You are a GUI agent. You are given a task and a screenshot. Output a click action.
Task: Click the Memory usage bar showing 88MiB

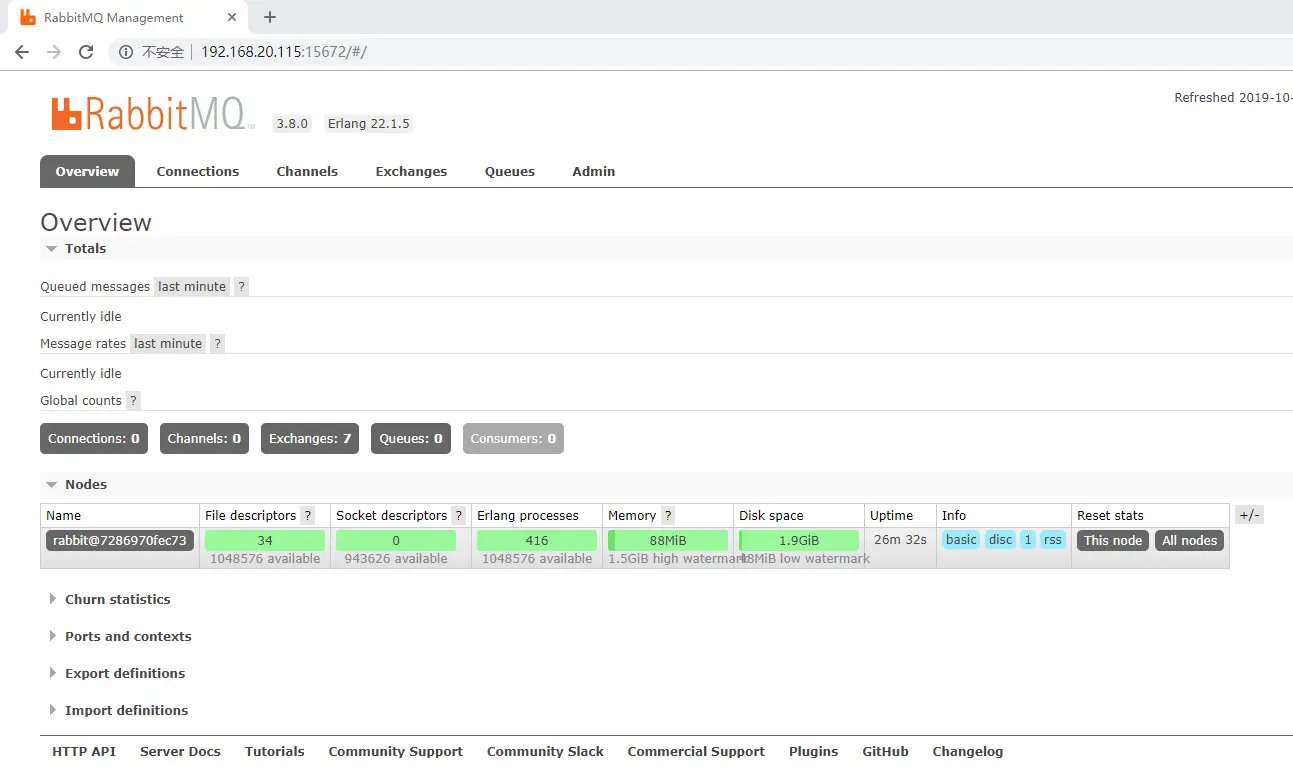668,541
